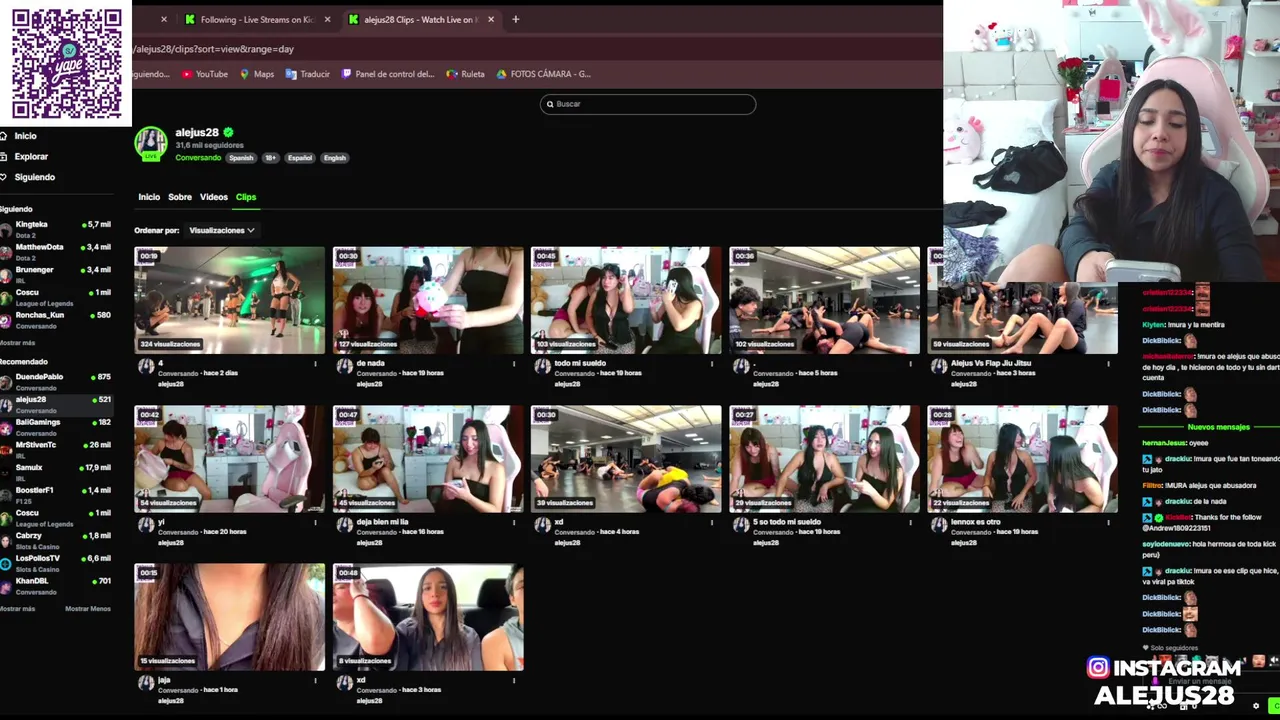The width and height of the screenshot is (1280, 720).
Task: Open options menu for 'deja bien mi lia'
Action: (514, 522)
